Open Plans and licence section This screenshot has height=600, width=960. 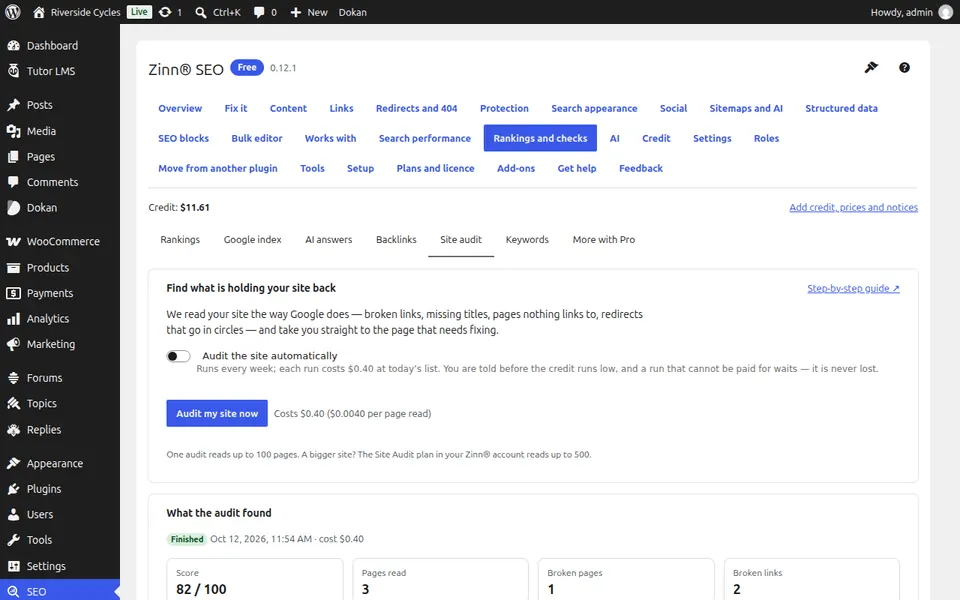coord(435,168)
